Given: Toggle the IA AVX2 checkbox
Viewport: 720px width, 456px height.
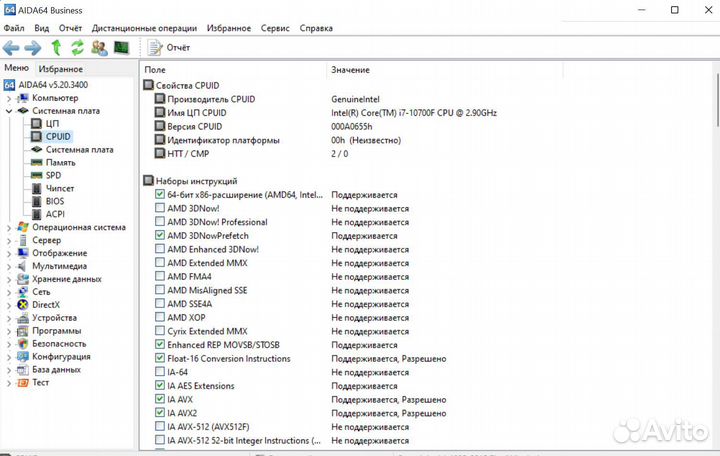Looking at the screenshot, I should 159,412.
